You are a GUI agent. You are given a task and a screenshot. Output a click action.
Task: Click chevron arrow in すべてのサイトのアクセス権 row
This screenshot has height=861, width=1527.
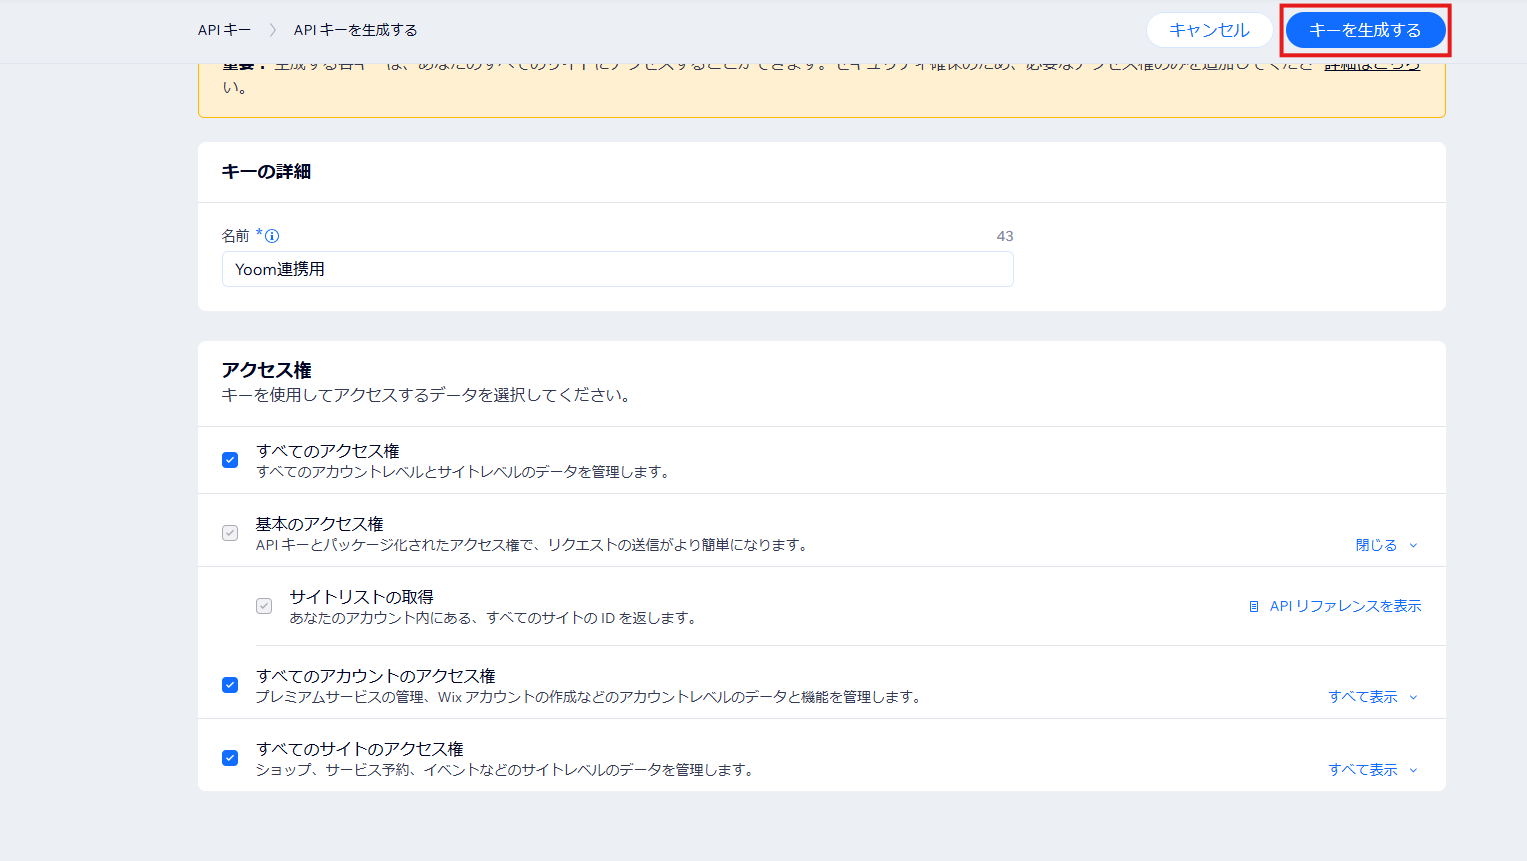[1413, 771]
